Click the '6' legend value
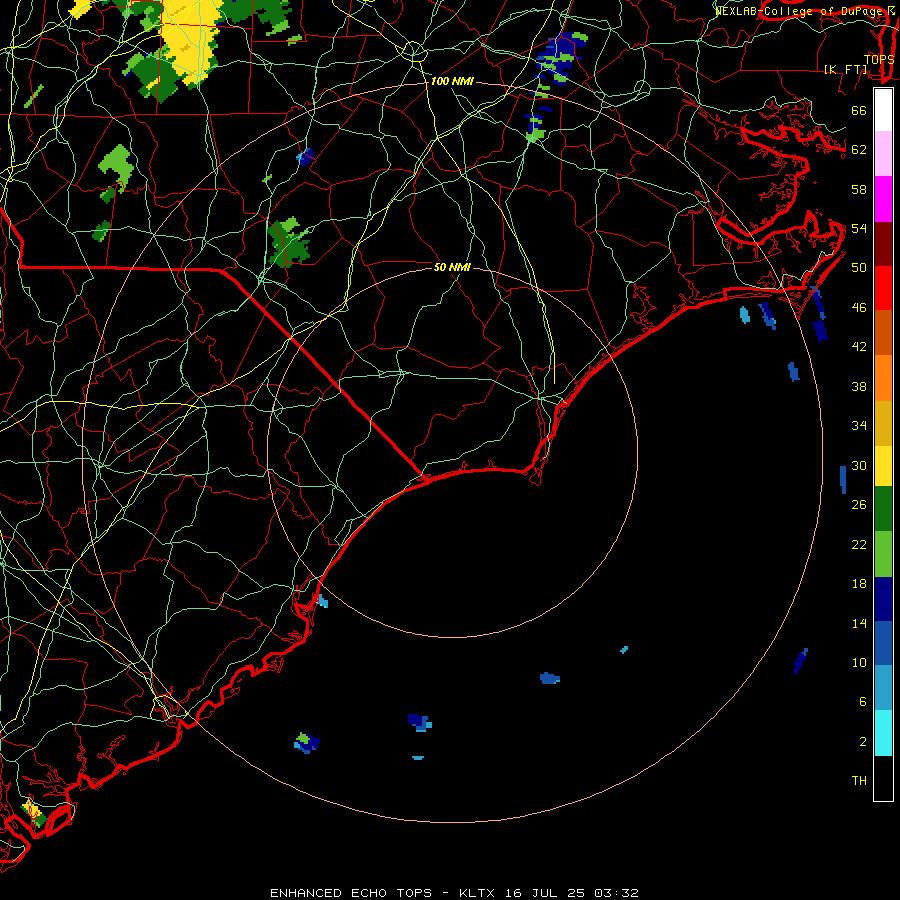Screen dimensions: 900x900 point(863,702)
